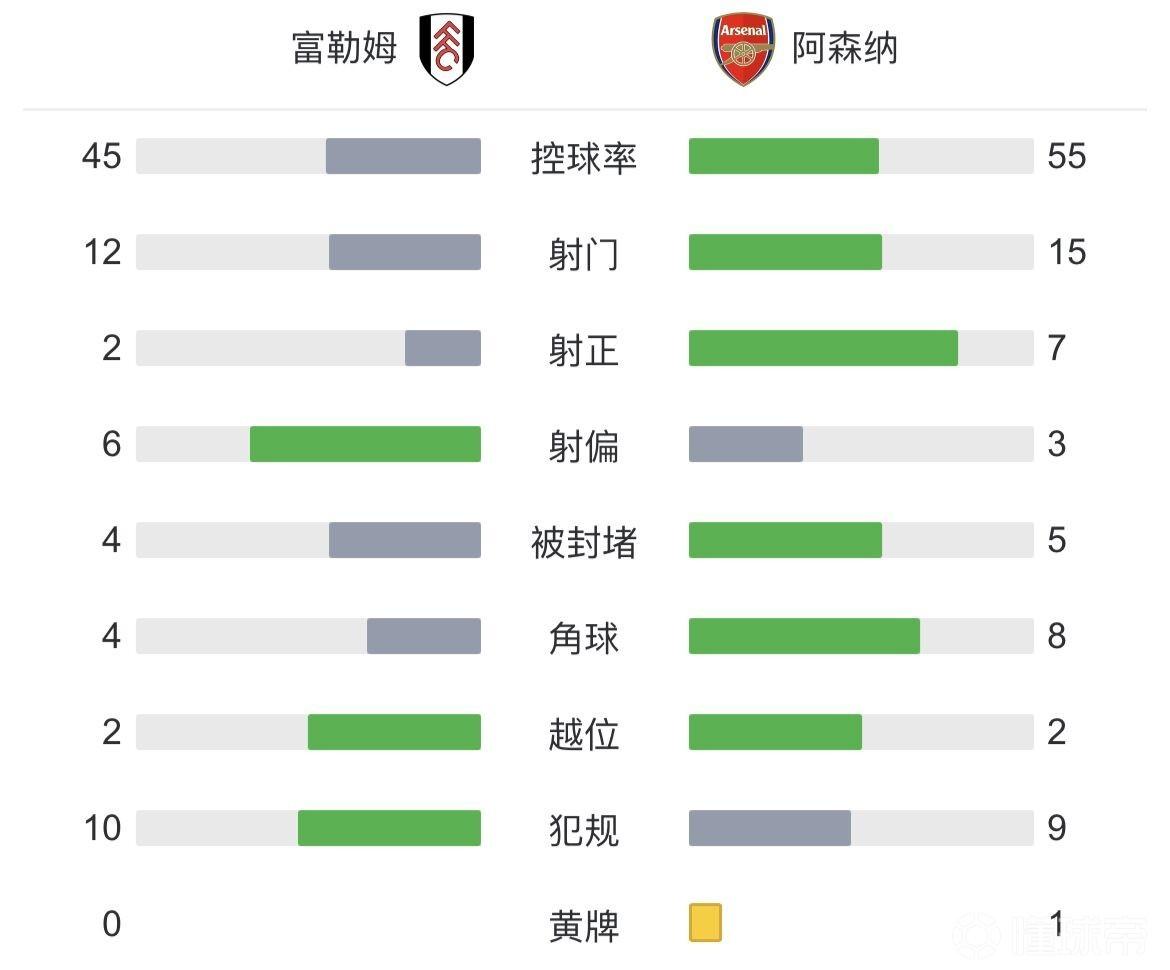This screenshot has height=970, width=1170.
Task: Click Arsenal's 角球 corner bar
Action: pyautogui.click(x=804, y=636)
